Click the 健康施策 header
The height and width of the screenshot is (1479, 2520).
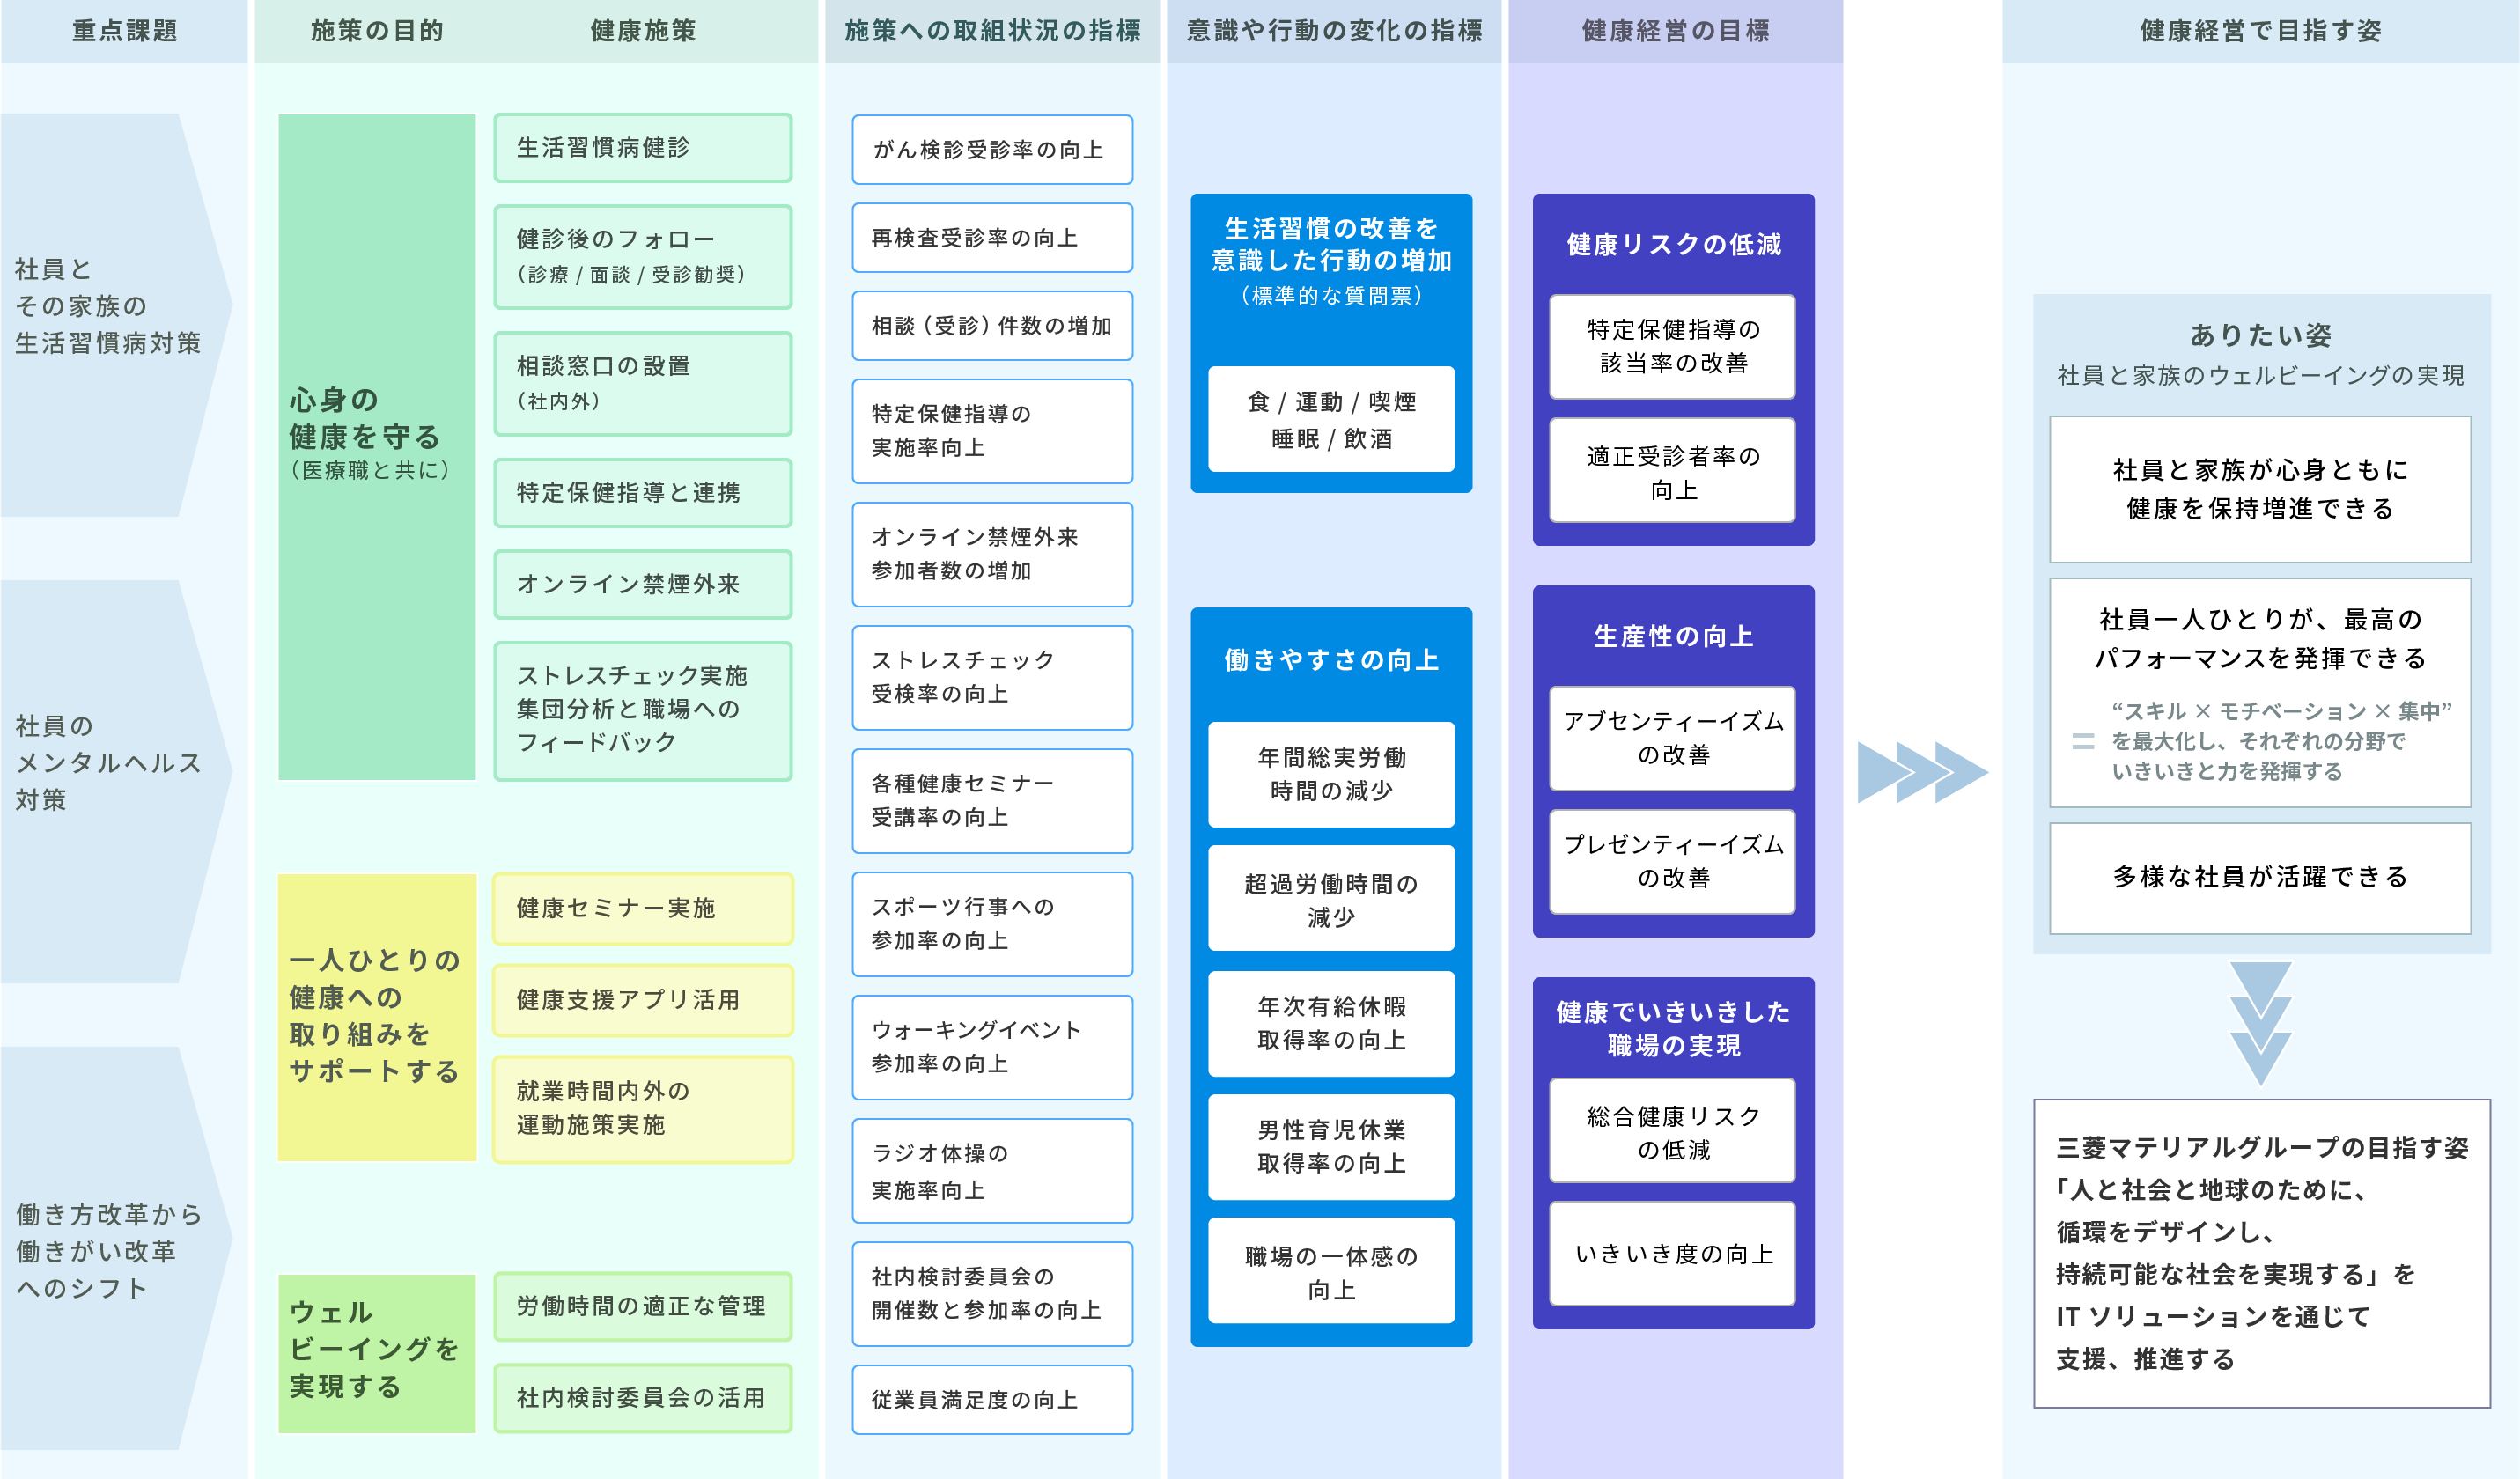point(643,31)
